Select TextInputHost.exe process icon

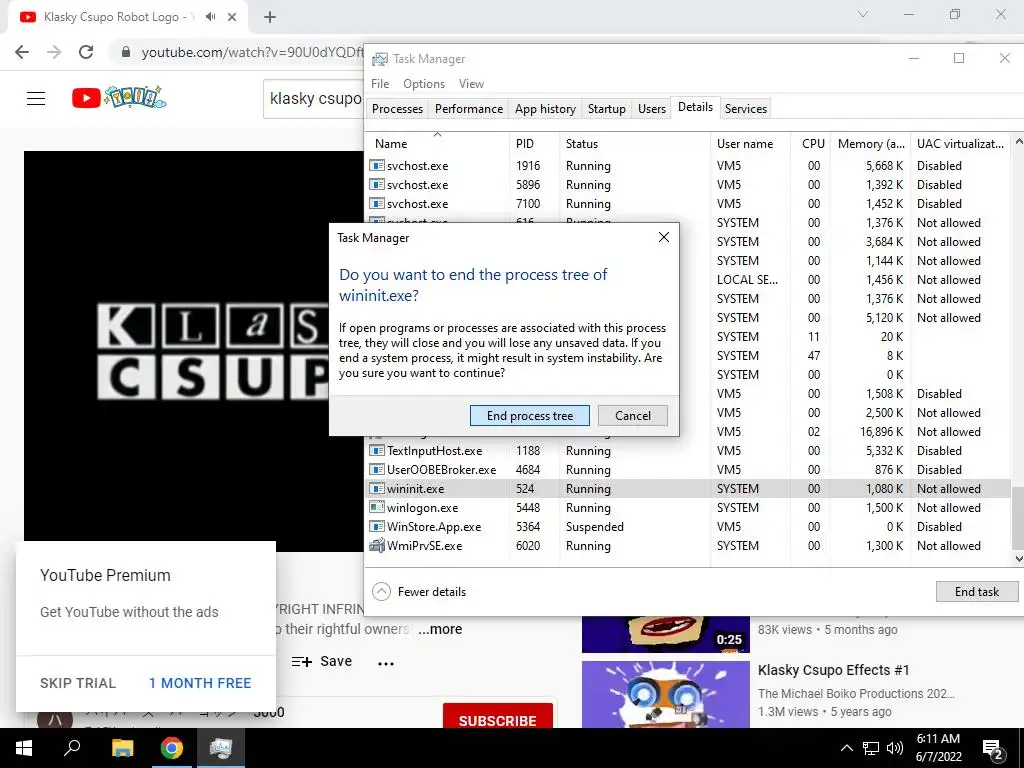pyautogui.click(x=377, y=451)
